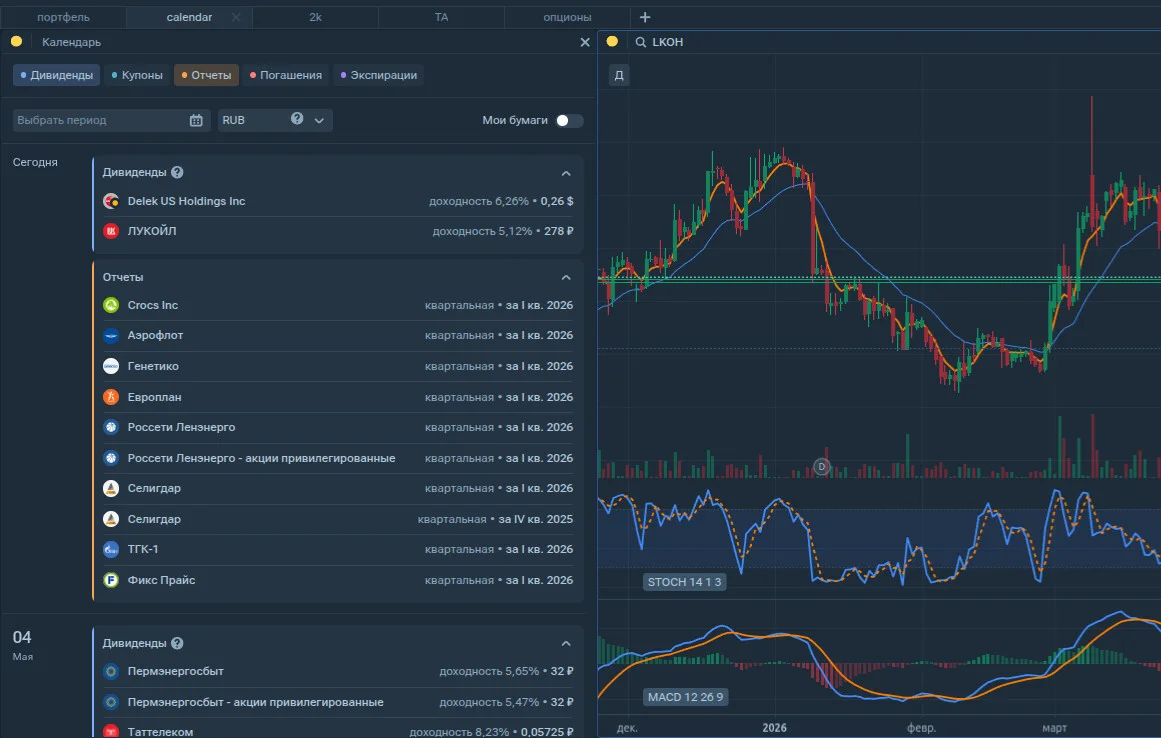Switch to the TA tab
This screenshot has width=1161, height=738.
(441, 17)
